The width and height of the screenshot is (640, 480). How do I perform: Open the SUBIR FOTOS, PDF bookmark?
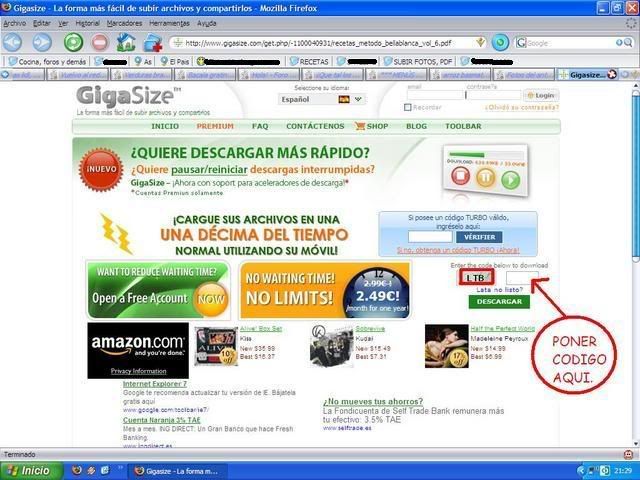click(x=418, y=62)
